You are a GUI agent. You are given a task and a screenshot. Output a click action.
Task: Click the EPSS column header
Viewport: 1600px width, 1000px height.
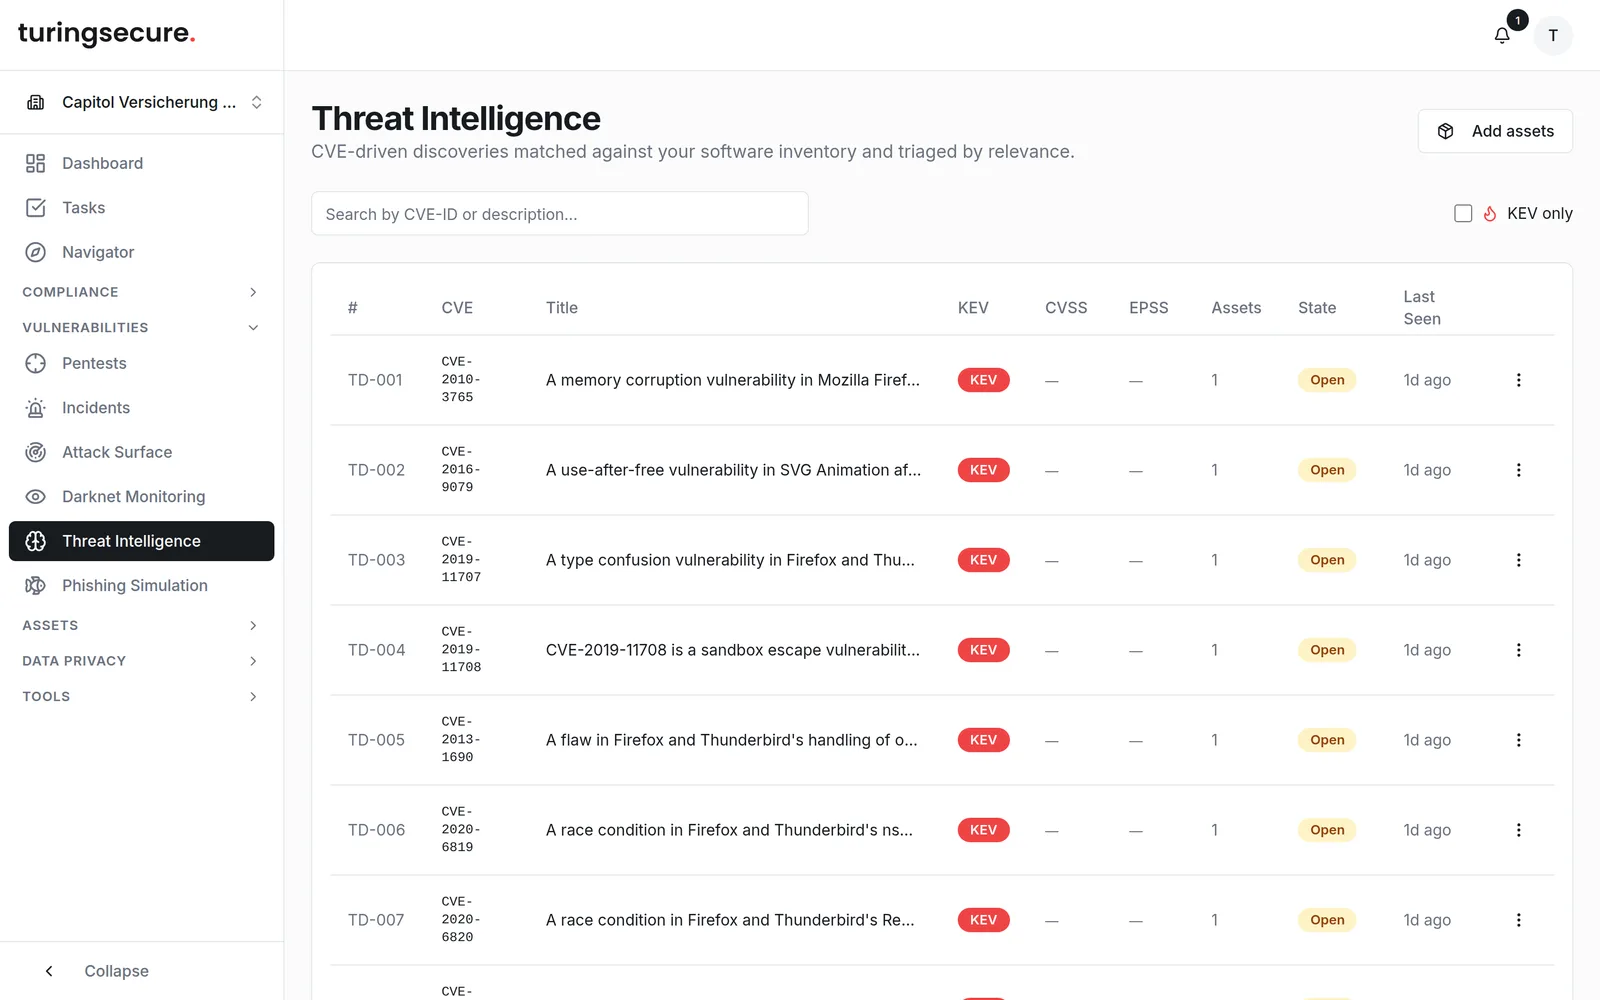1149,308
